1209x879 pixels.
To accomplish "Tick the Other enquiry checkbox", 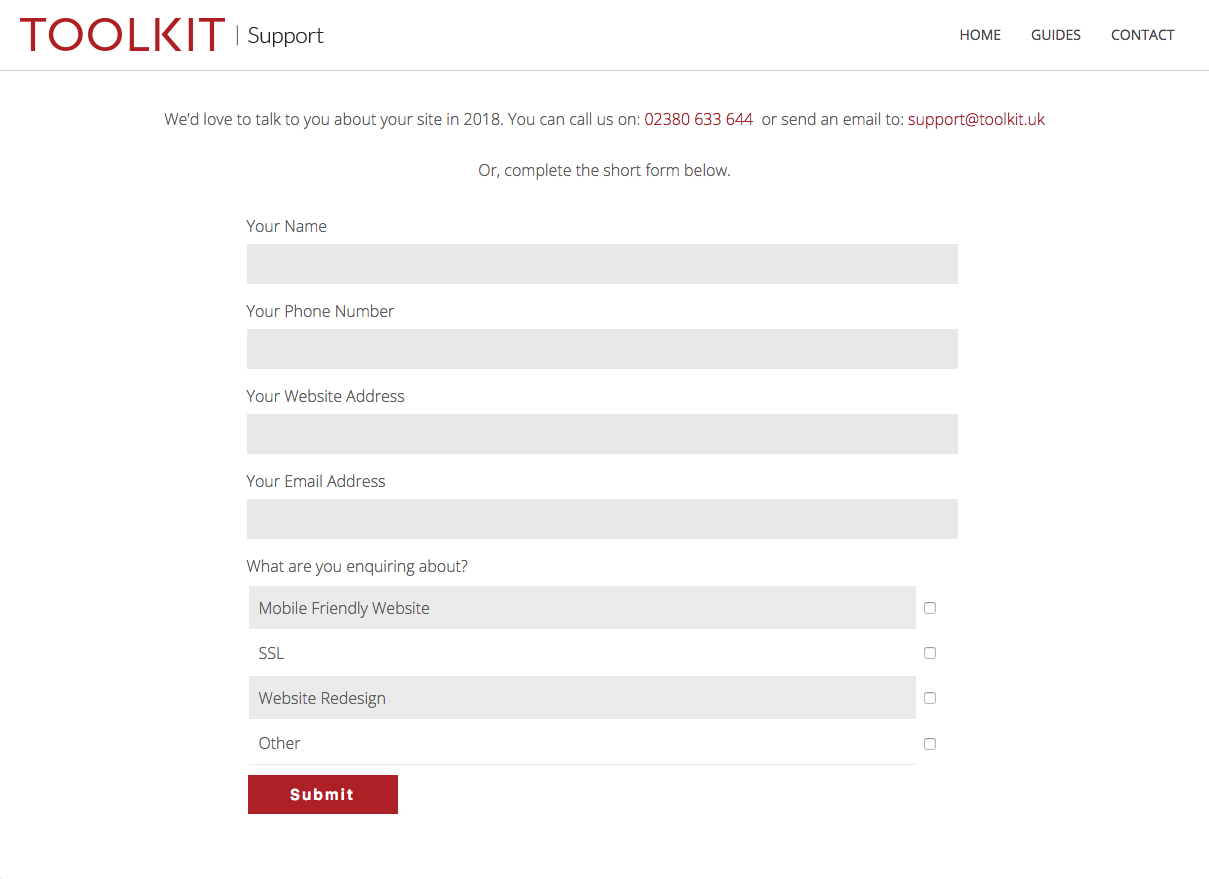I will coord(930,744).
